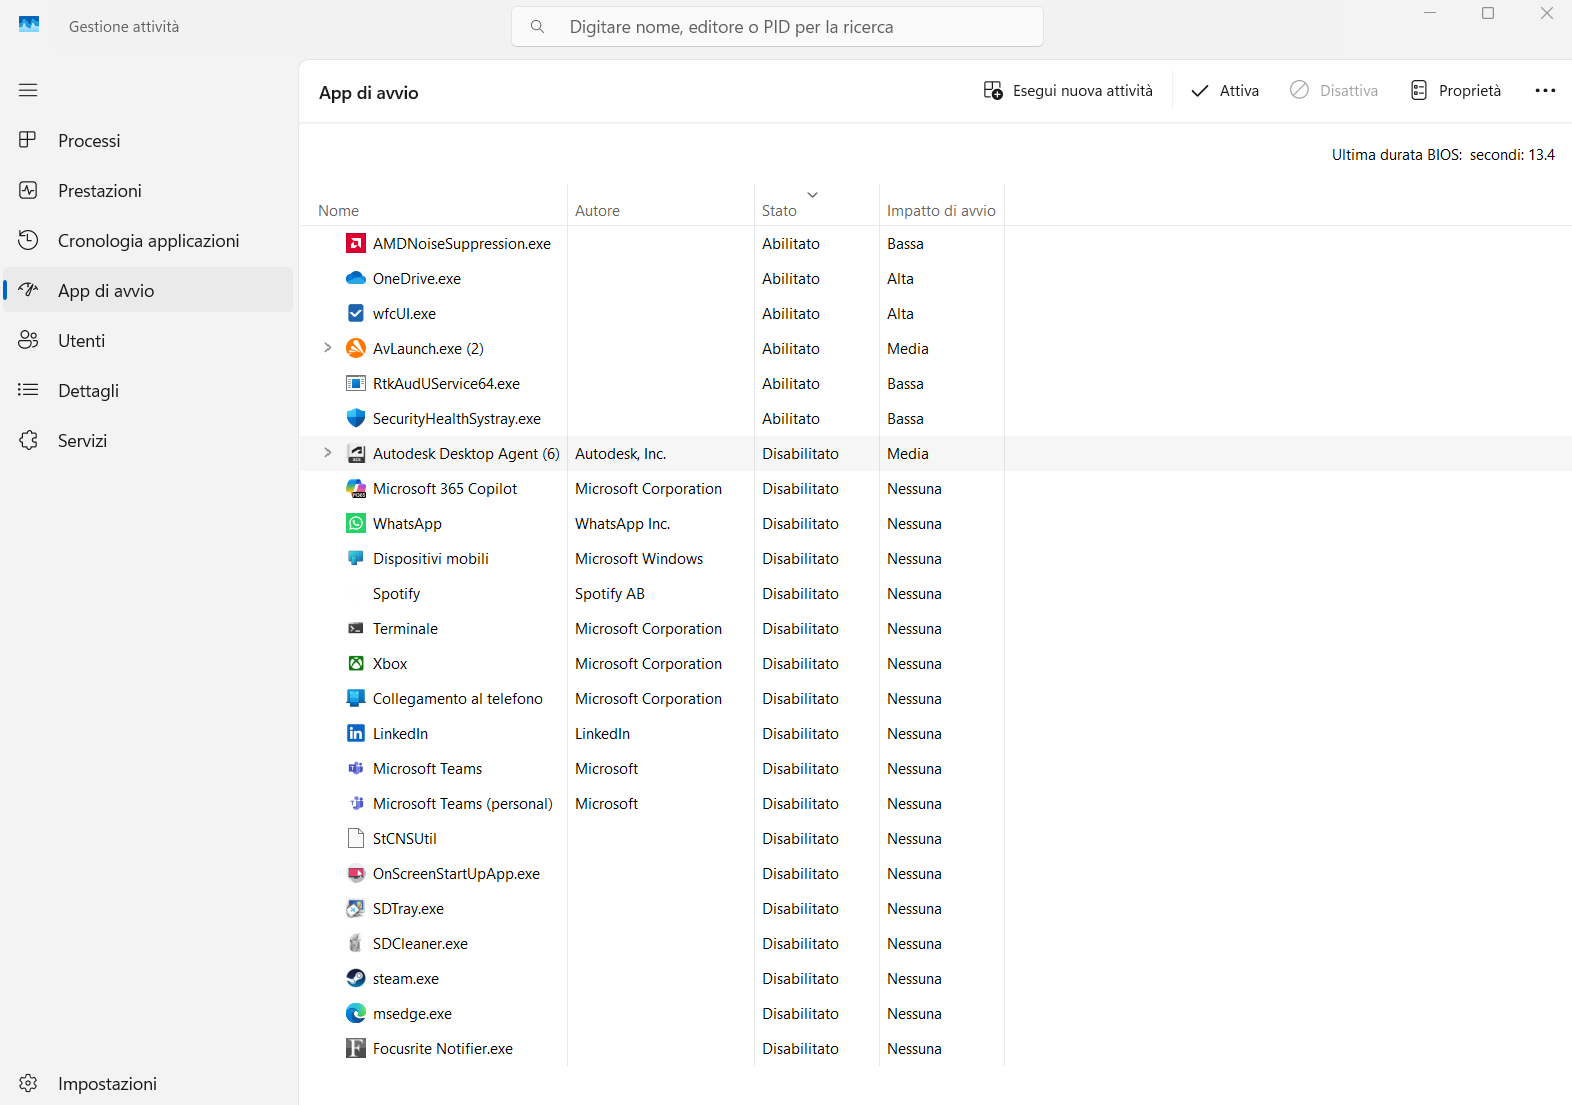Image resolution: width=1572 pixels, height=1105 pixels.
Task: Click the Microsoft Teams (personal) icon
Action: point(356,803)
